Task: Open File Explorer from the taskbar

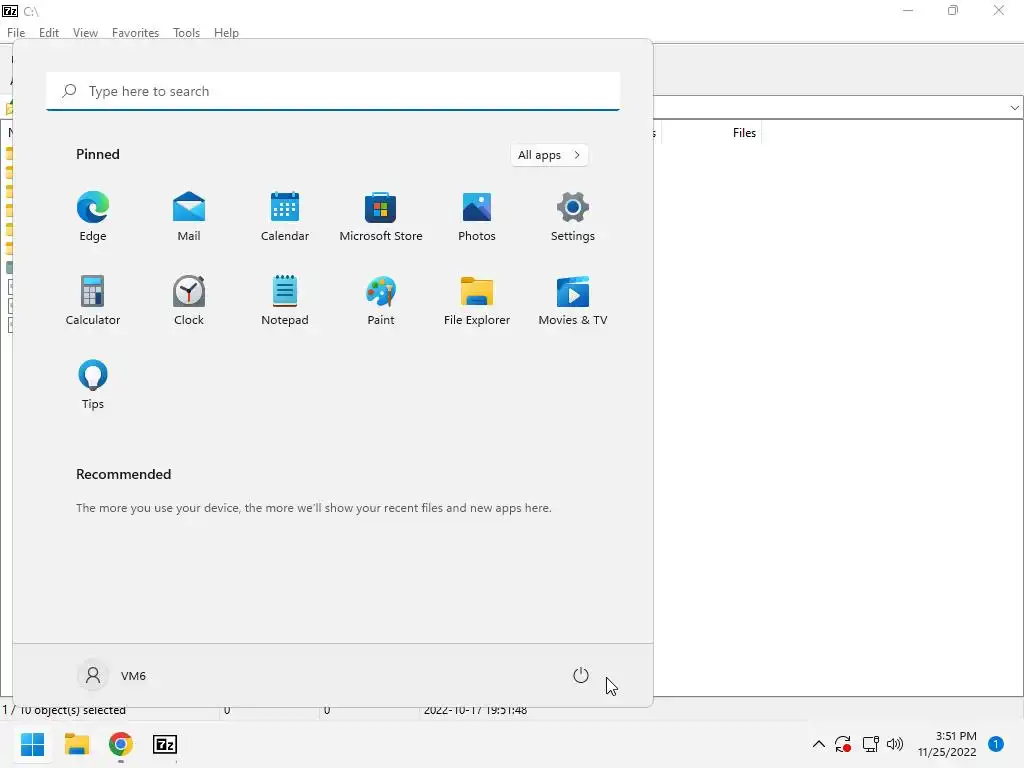Action: (x=77, y=744)
